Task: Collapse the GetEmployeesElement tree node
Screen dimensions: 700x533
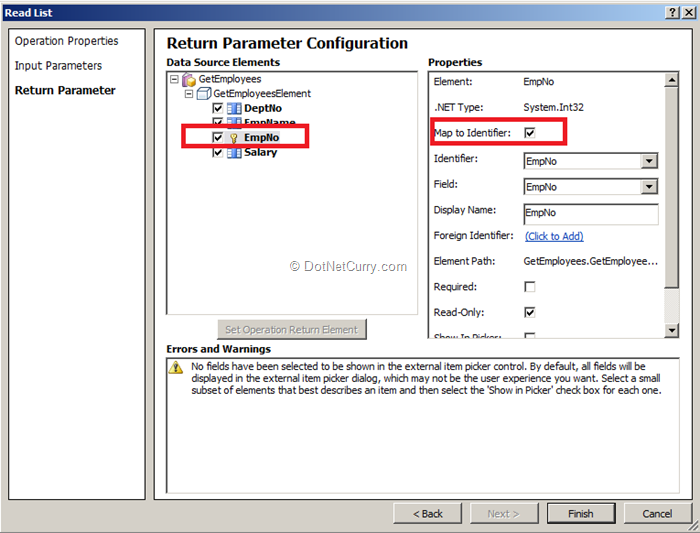Action: 189,94
